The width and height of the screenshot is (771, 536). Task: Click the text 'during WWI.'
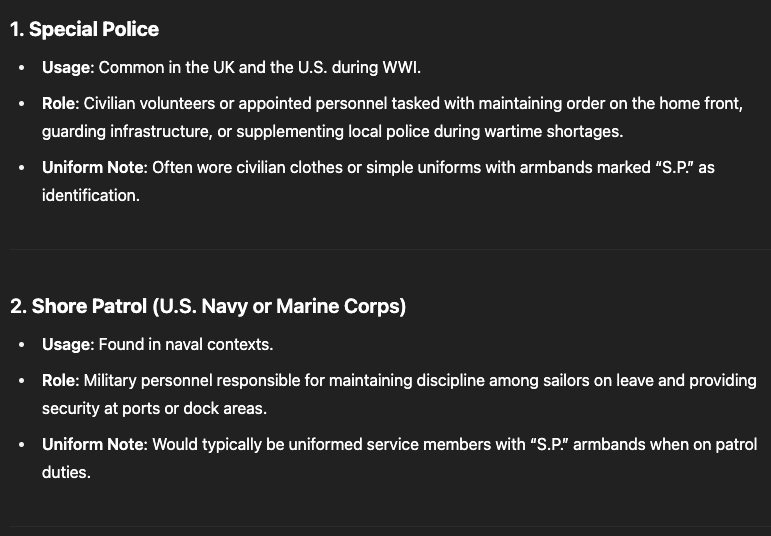pos(376,67)
